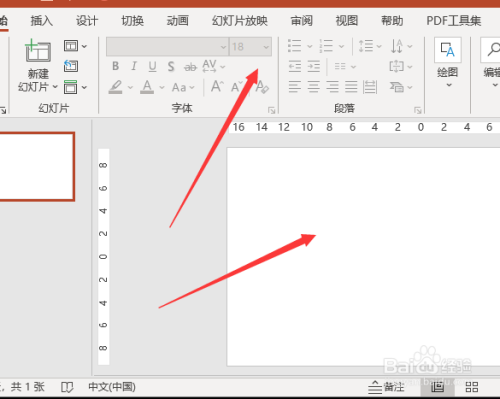The width and height of the screenshot is (500, 399).
Task: Justify text alignment
Action: tap(351, 87)
